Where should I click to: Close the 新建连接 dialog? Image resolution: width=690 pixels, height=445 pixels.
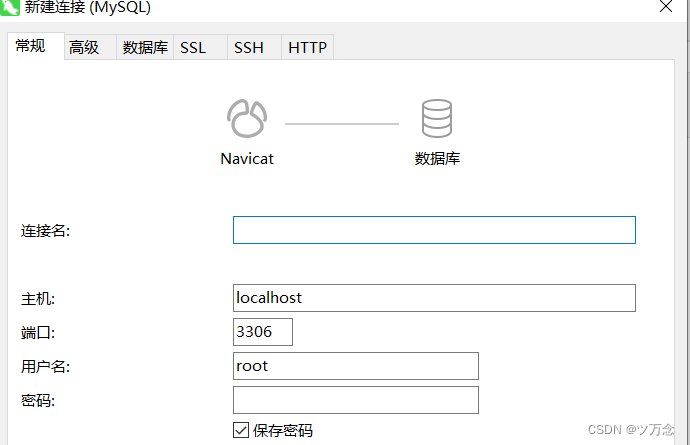click(x=666, y=6)
